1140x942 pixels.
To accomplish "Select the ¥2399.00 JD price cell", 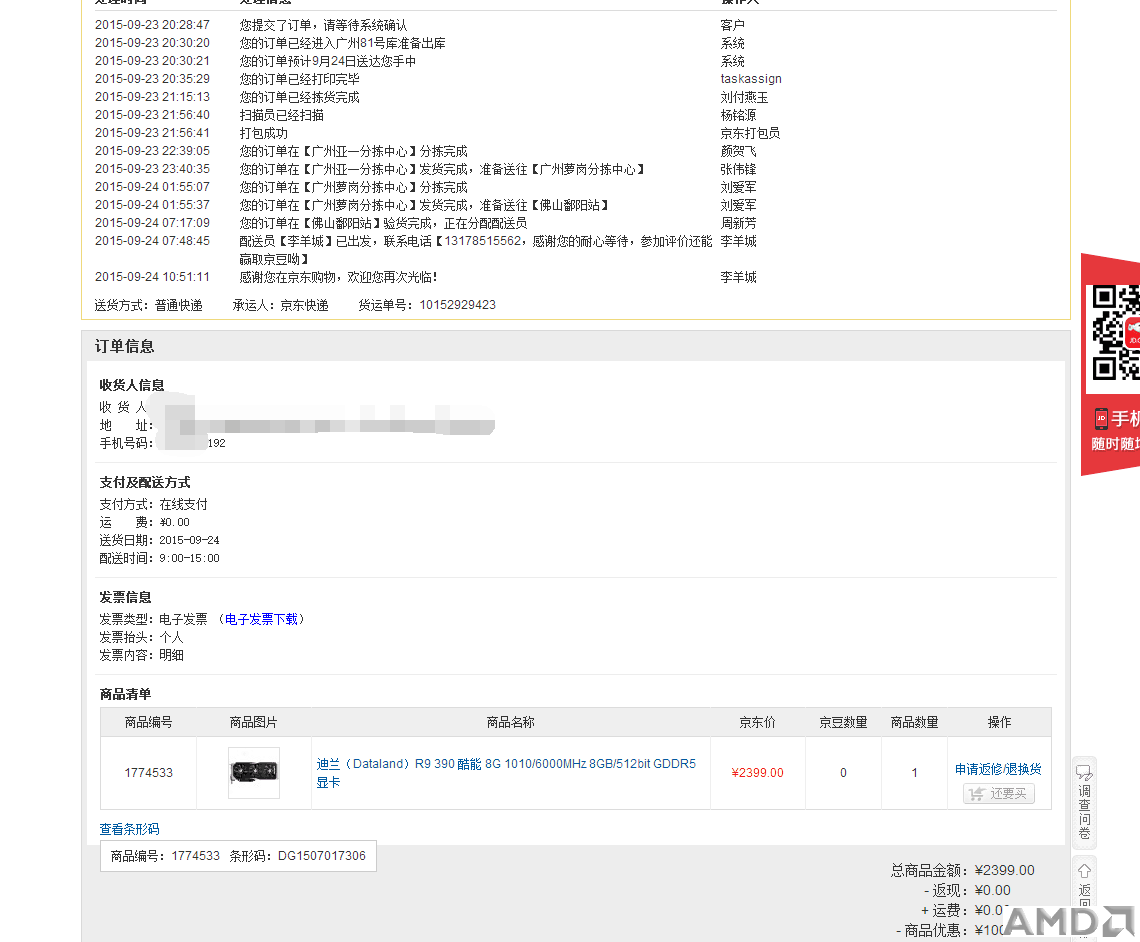I will (x=758, y=773).
